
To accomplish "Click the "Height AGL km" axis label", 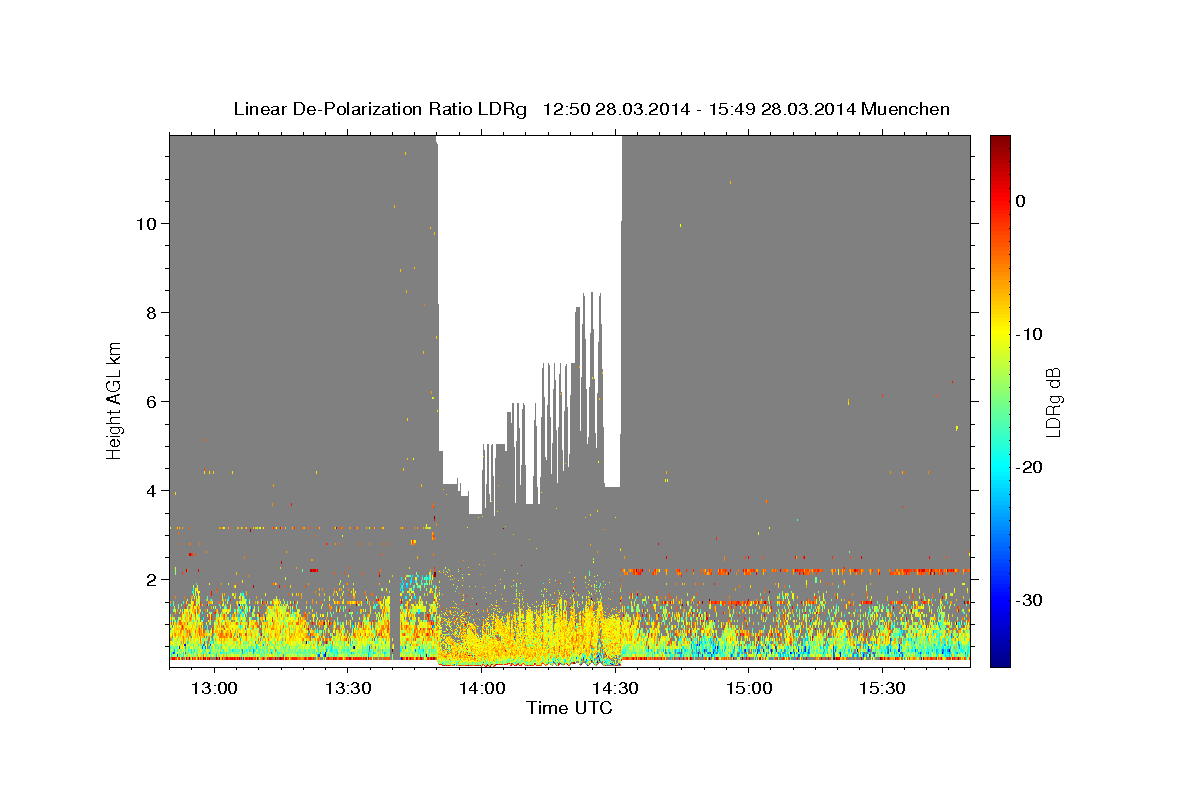I will pyautogui.click(x=114, y=401).
